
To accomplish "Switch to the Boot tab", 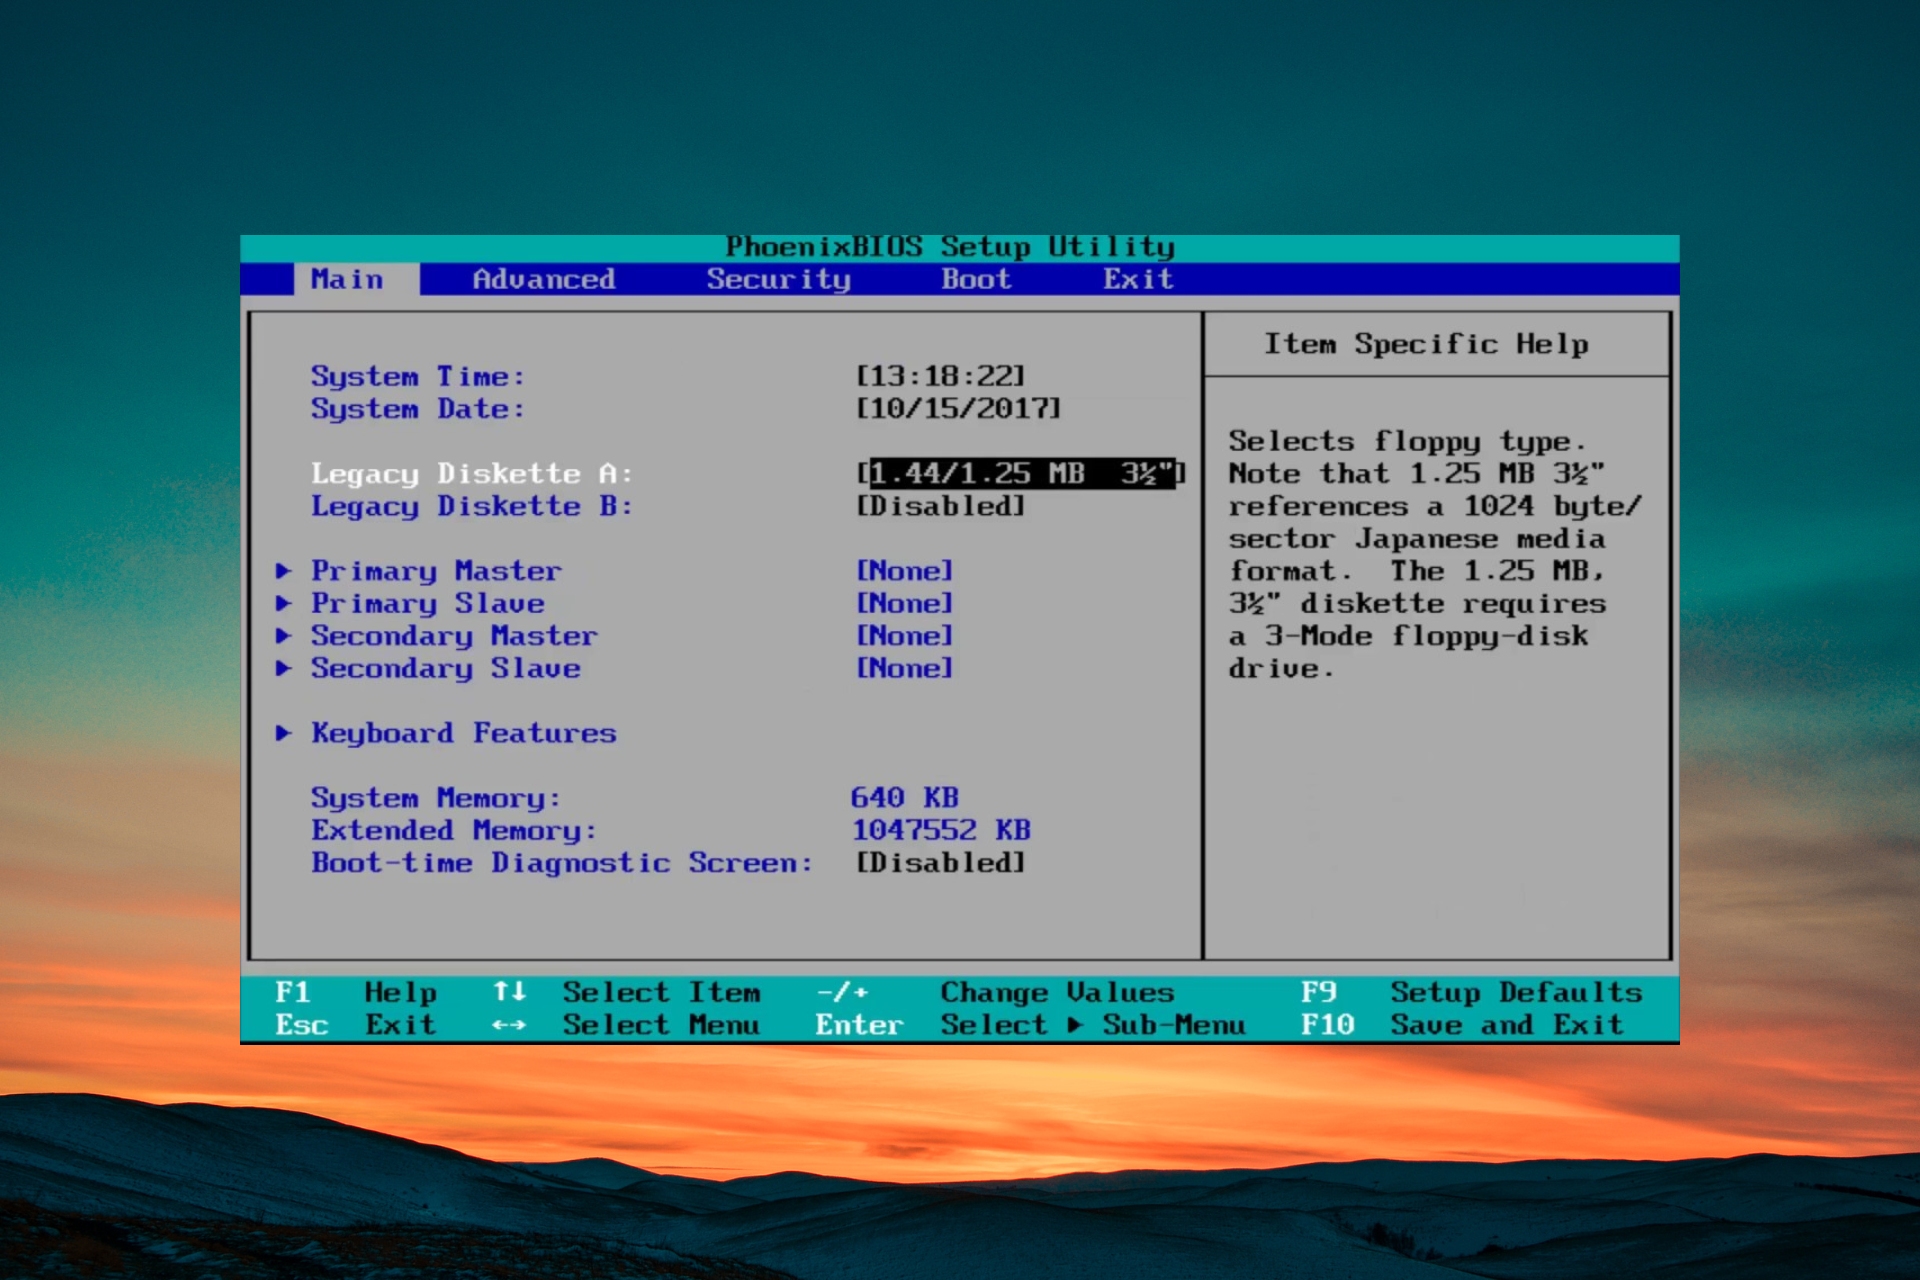I will [975, 279].
